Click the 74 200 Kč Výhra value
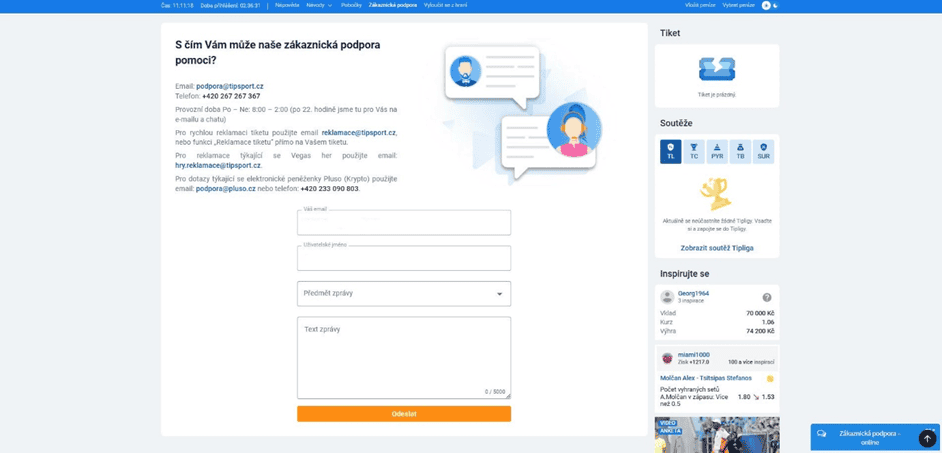This screenshot has width=942, height=453. pos(760,331)
